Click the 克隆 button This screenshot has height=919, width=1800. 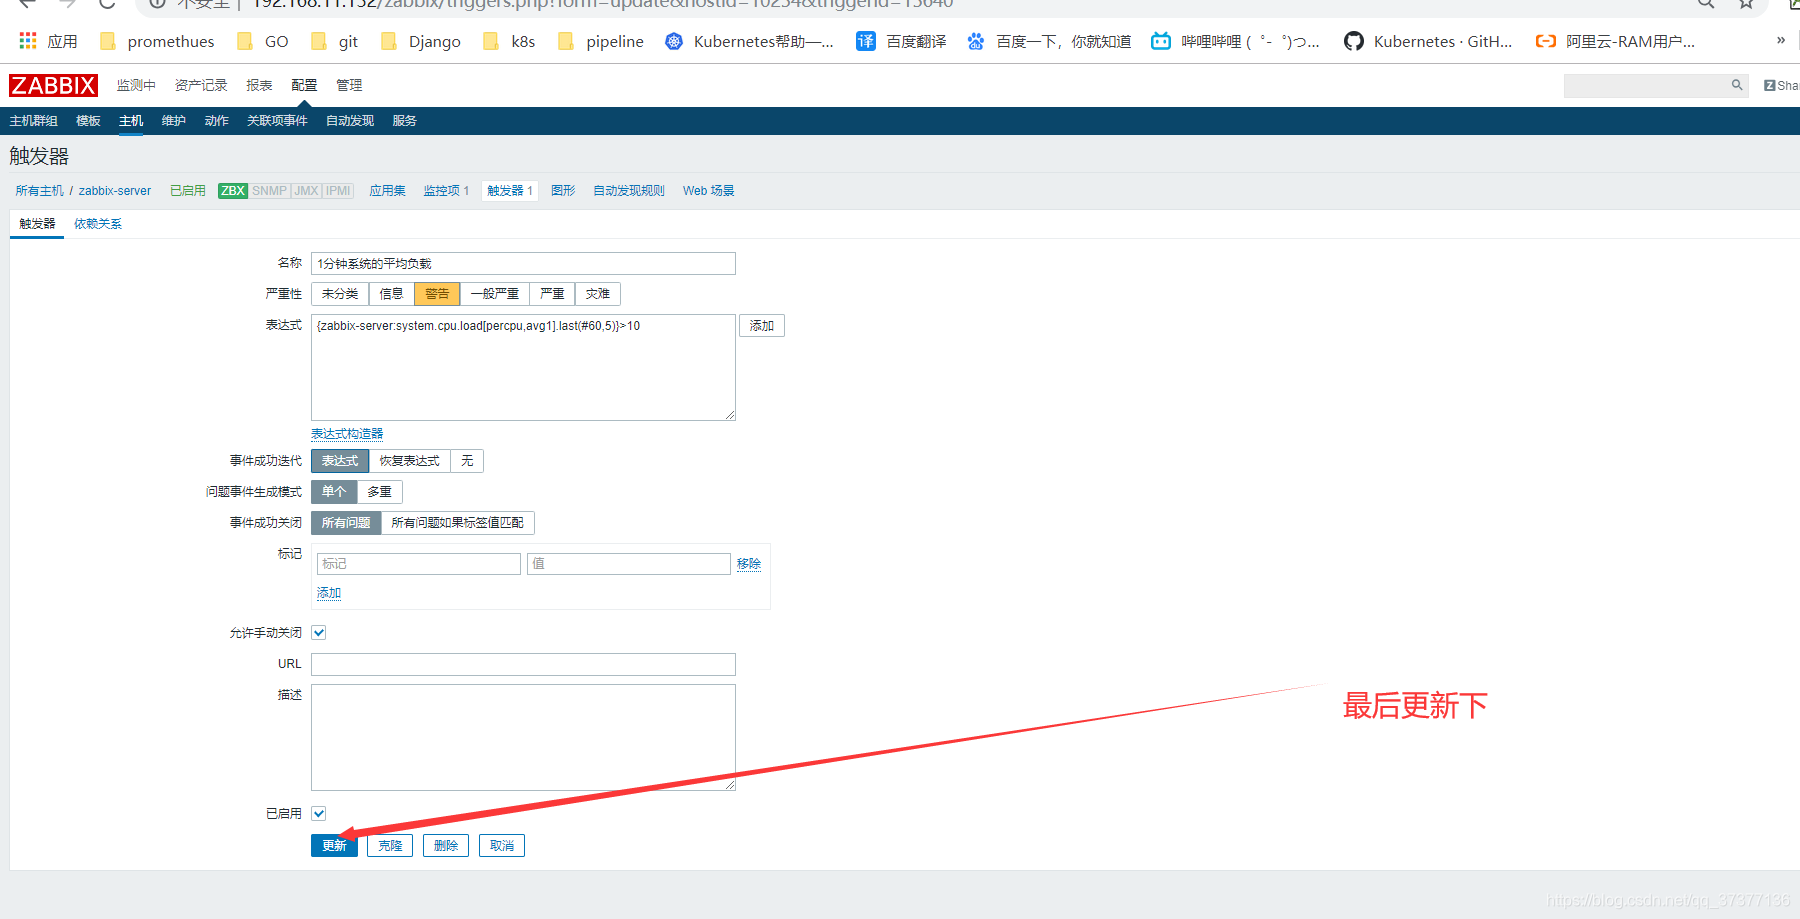(x=390, y=846)
